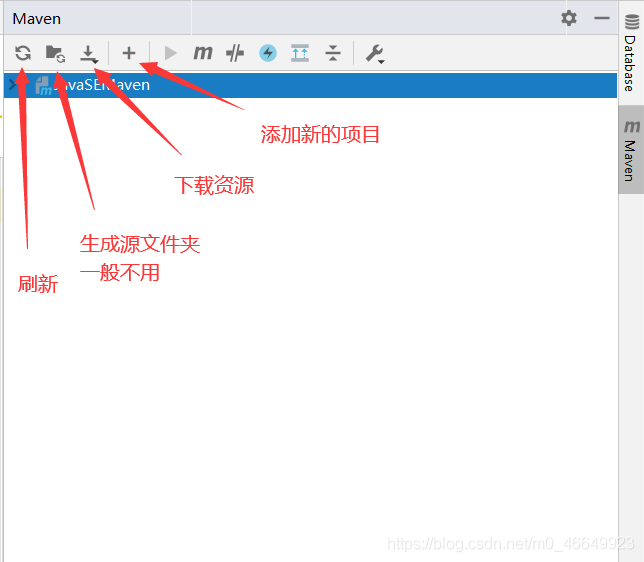Switch to the Maven side tab

click(x=631, y=150)
